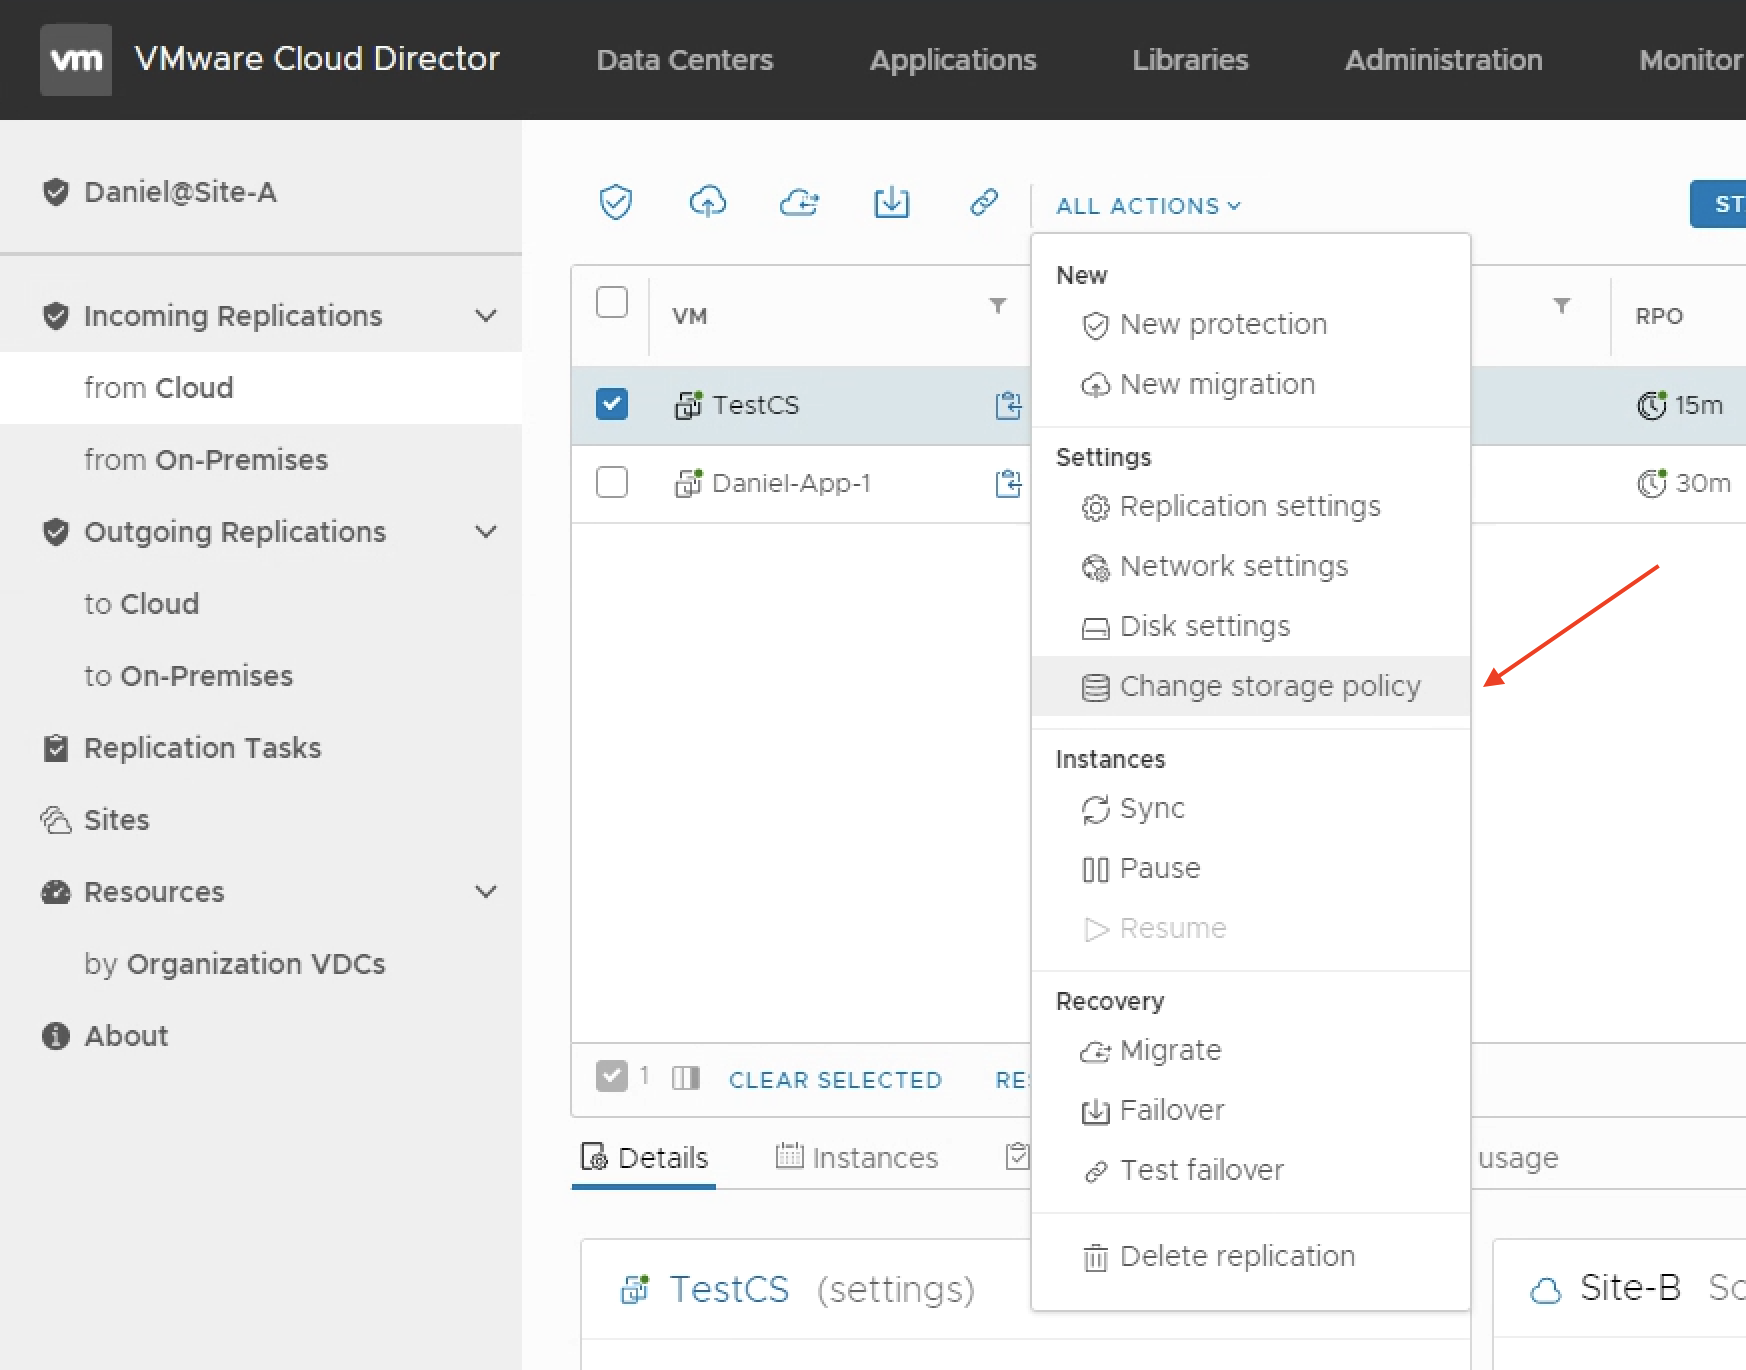Click the VM column filter icon
This screenshot has width=1746, height=1370.
coord(997,306)
